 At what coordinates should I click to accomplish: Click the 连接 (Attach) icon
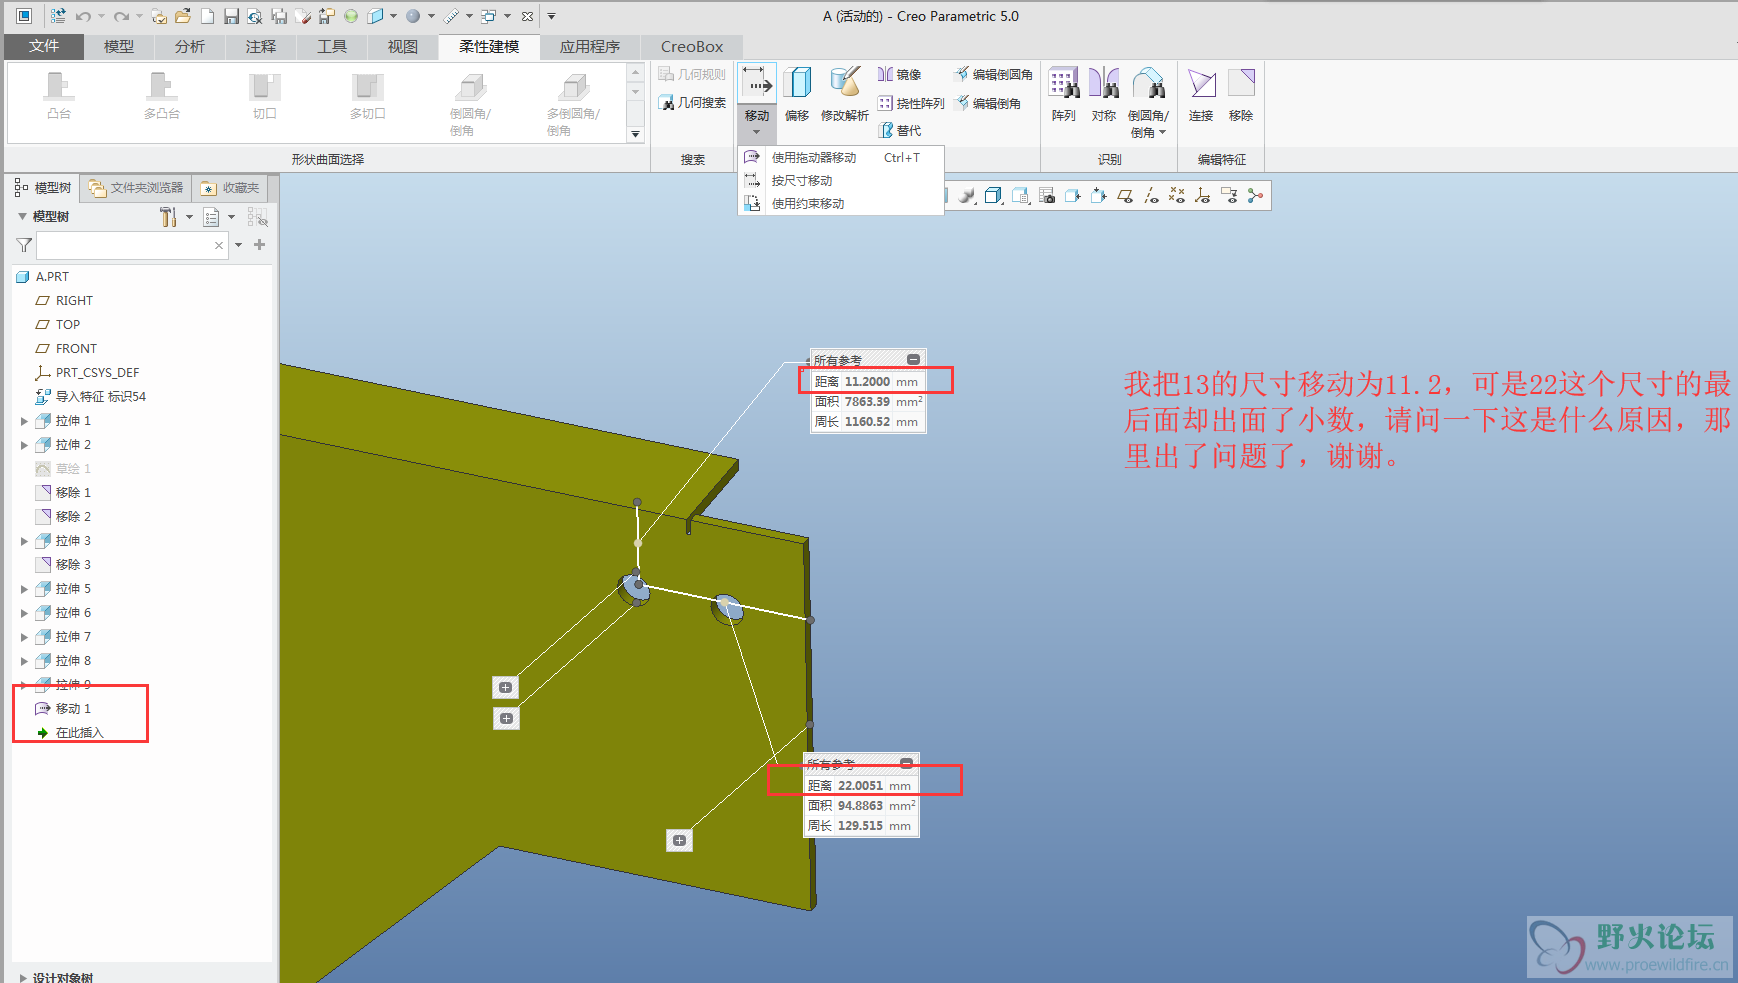(1201, 84)
